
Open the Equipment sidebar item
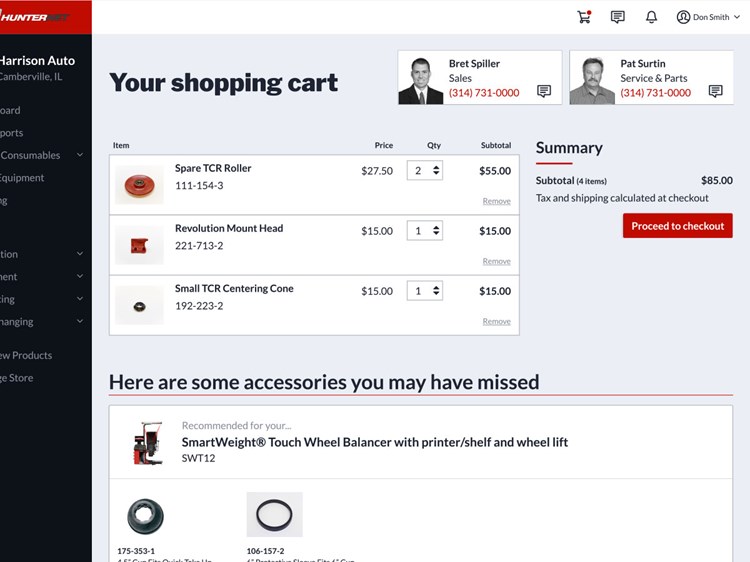(x=22, y=178)
